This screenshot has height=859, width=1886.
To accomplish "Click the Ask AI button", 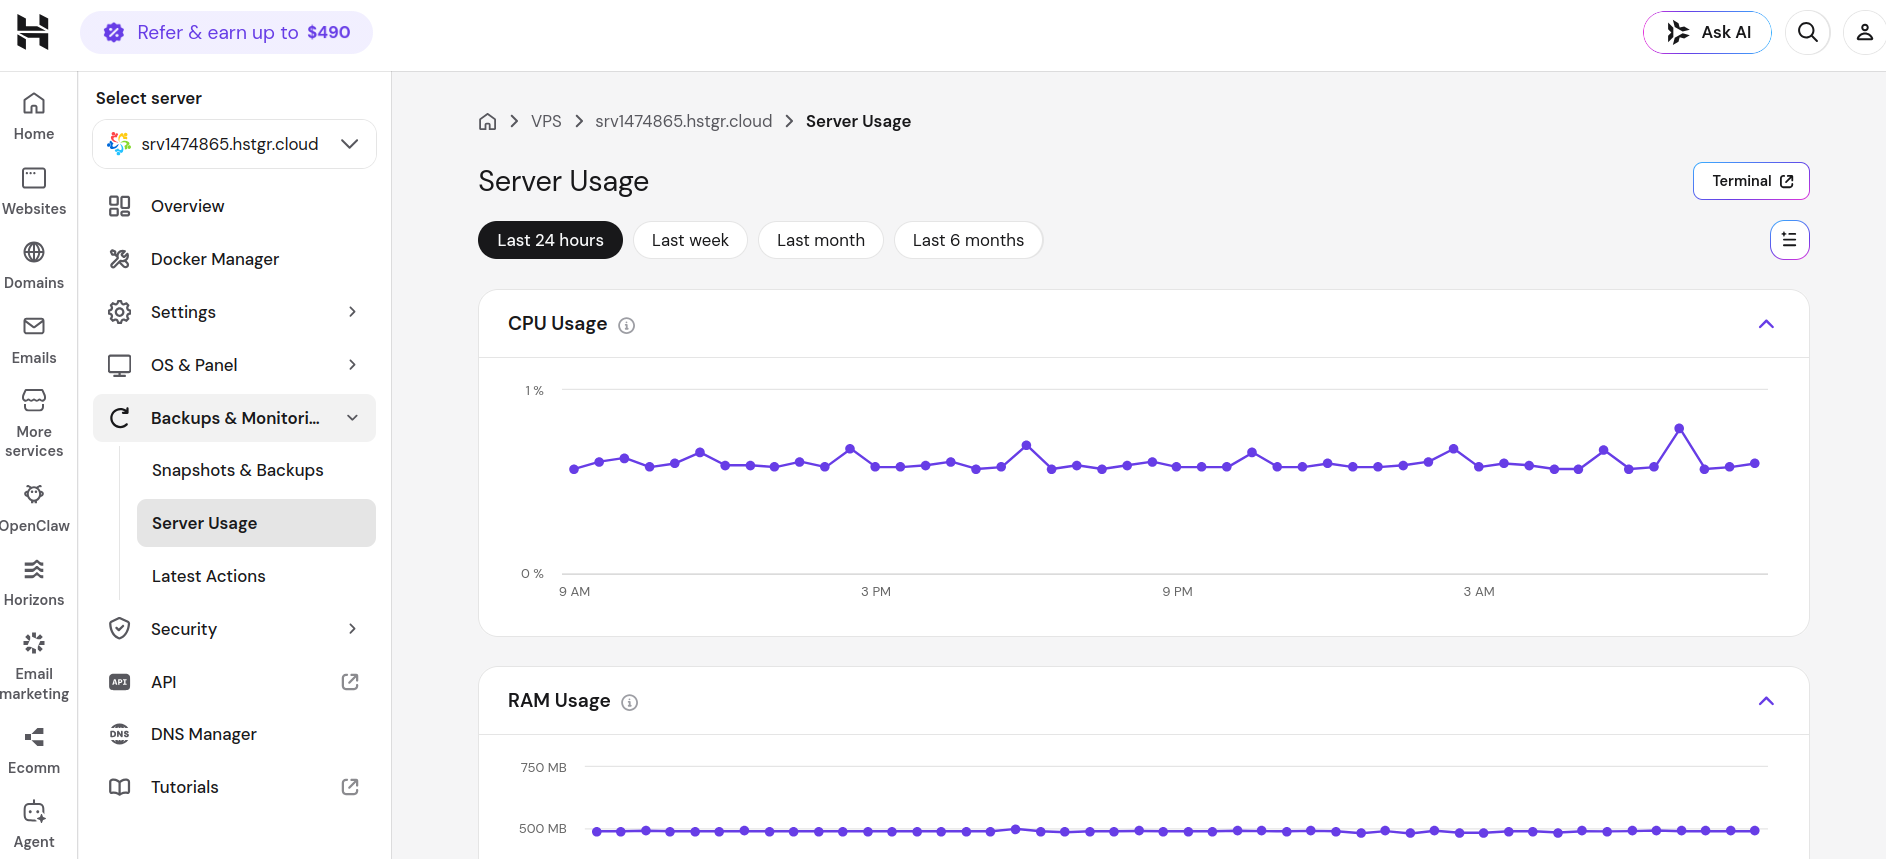I will coord(1707,32).
